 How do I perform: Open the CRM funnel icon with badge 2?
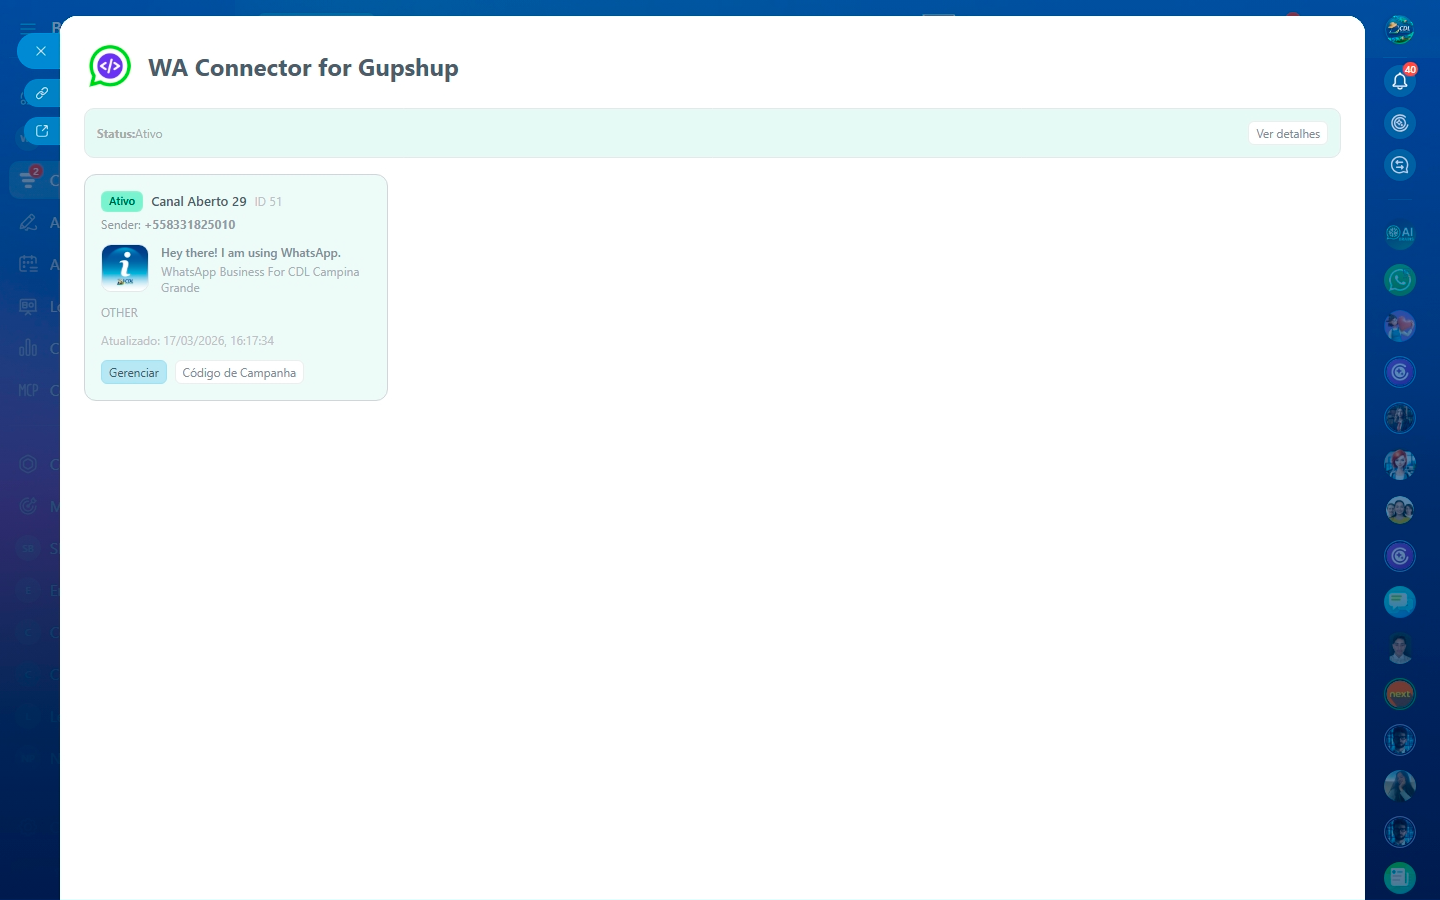tap(28, 180)
